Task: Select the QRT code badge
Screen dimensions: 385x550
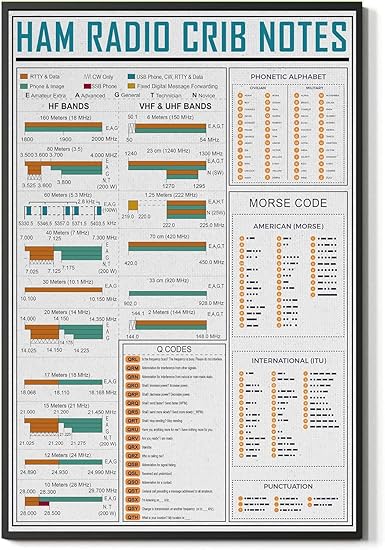Action: (133, 421)
